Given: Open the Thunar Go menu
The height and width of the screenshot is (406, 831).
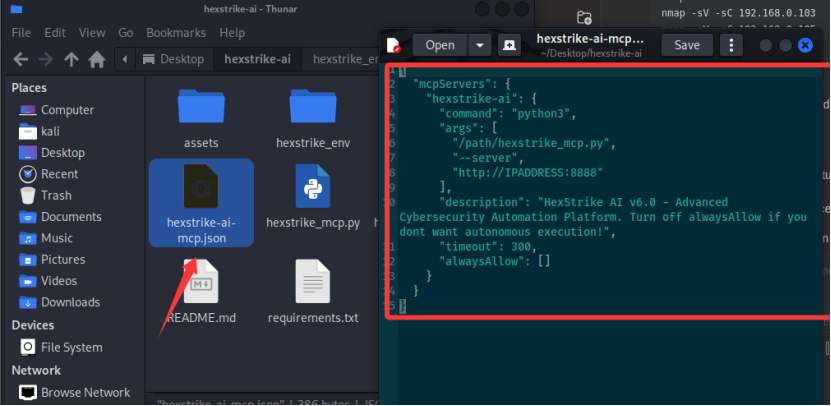Looking at the screenshot, I should tap(126, 33).
